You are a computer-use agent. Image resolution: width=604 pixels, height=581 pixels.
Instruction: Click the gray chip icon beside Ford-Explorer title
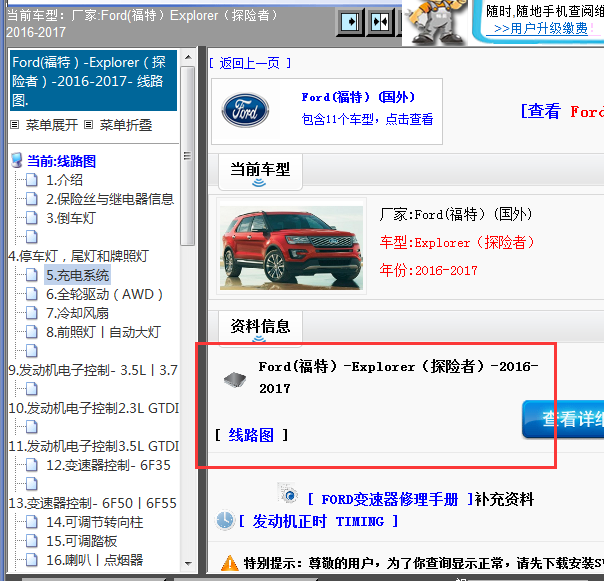click(235, 379)
